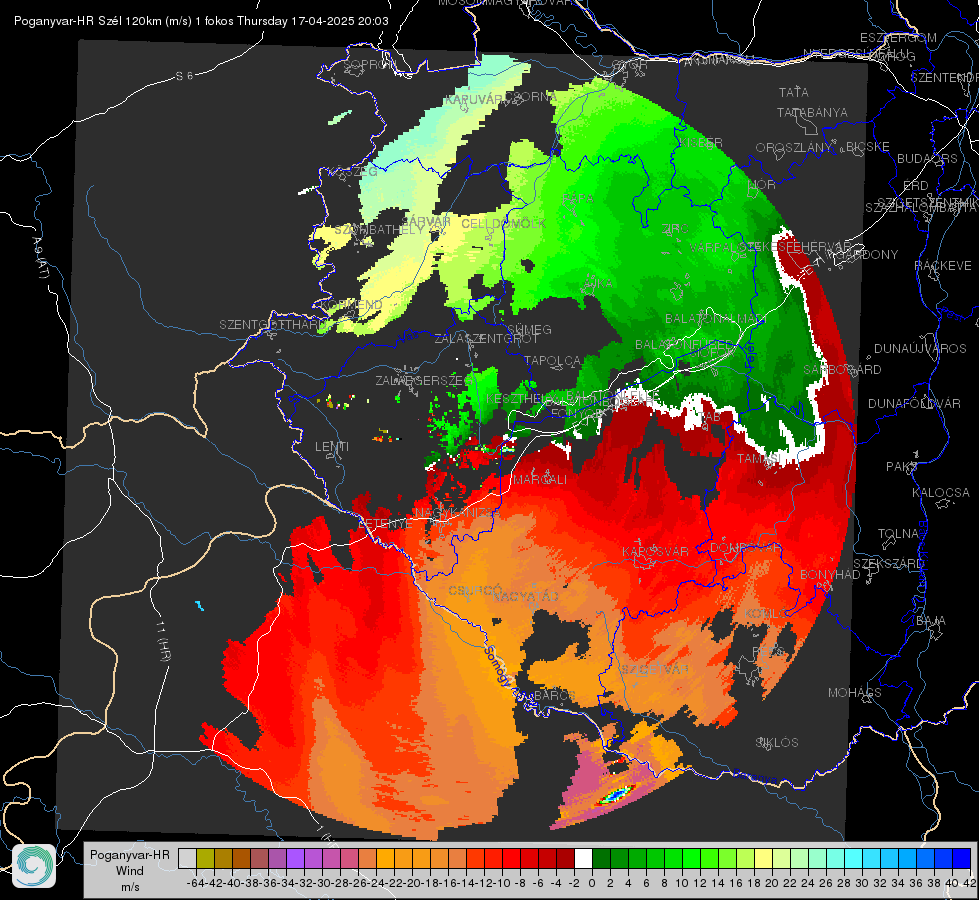Click the BARCS city label

pyautogui.click(x=554, y=695)
